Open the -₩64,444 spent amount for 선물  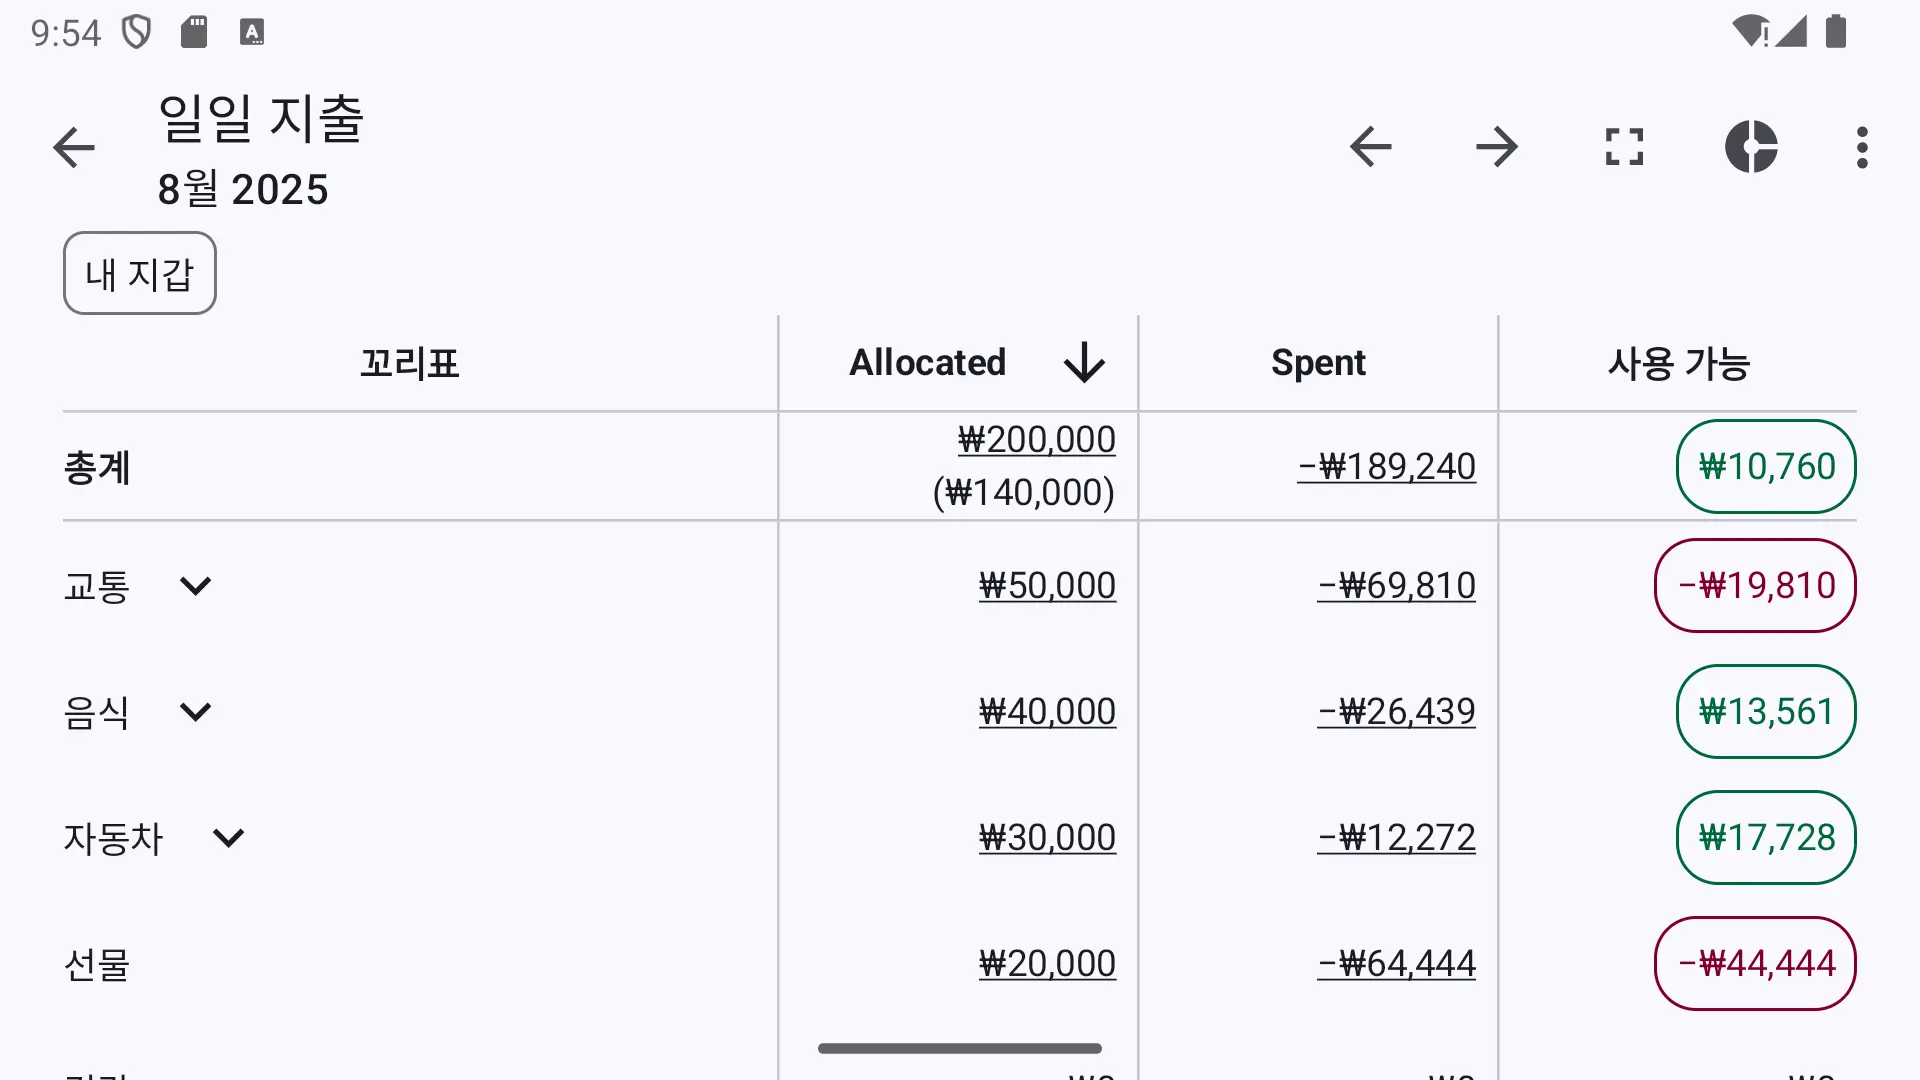click(1397, 964)
